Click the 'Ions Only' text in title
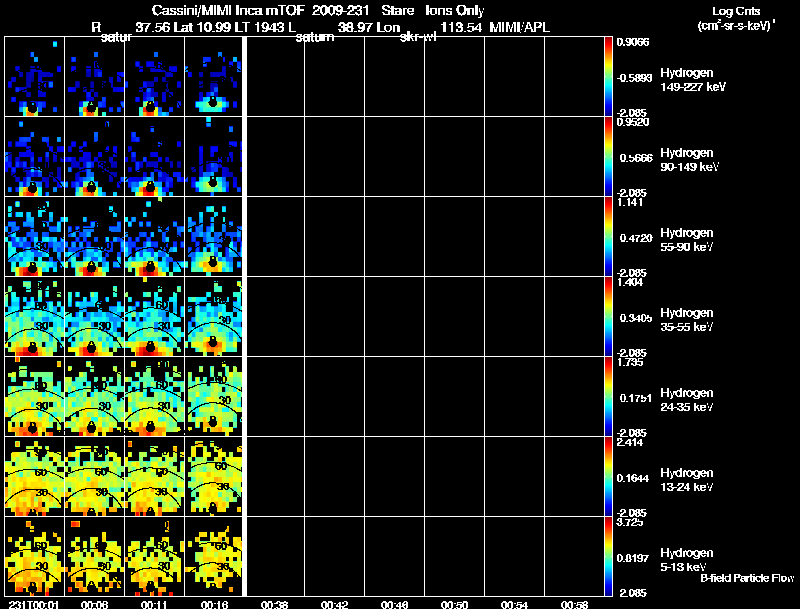Image resolution: width=800 pixels, height=609 pixels. [455, 10]
